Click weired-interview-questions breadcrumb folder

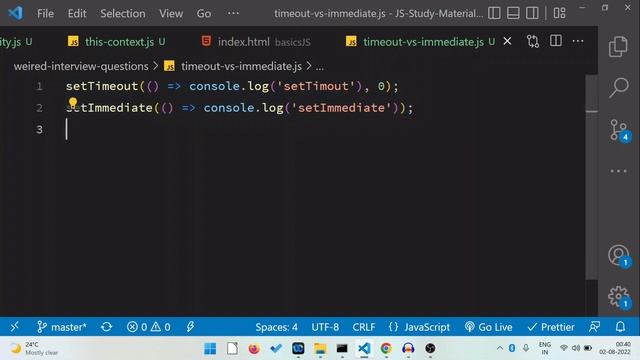(x=81, y=66)
